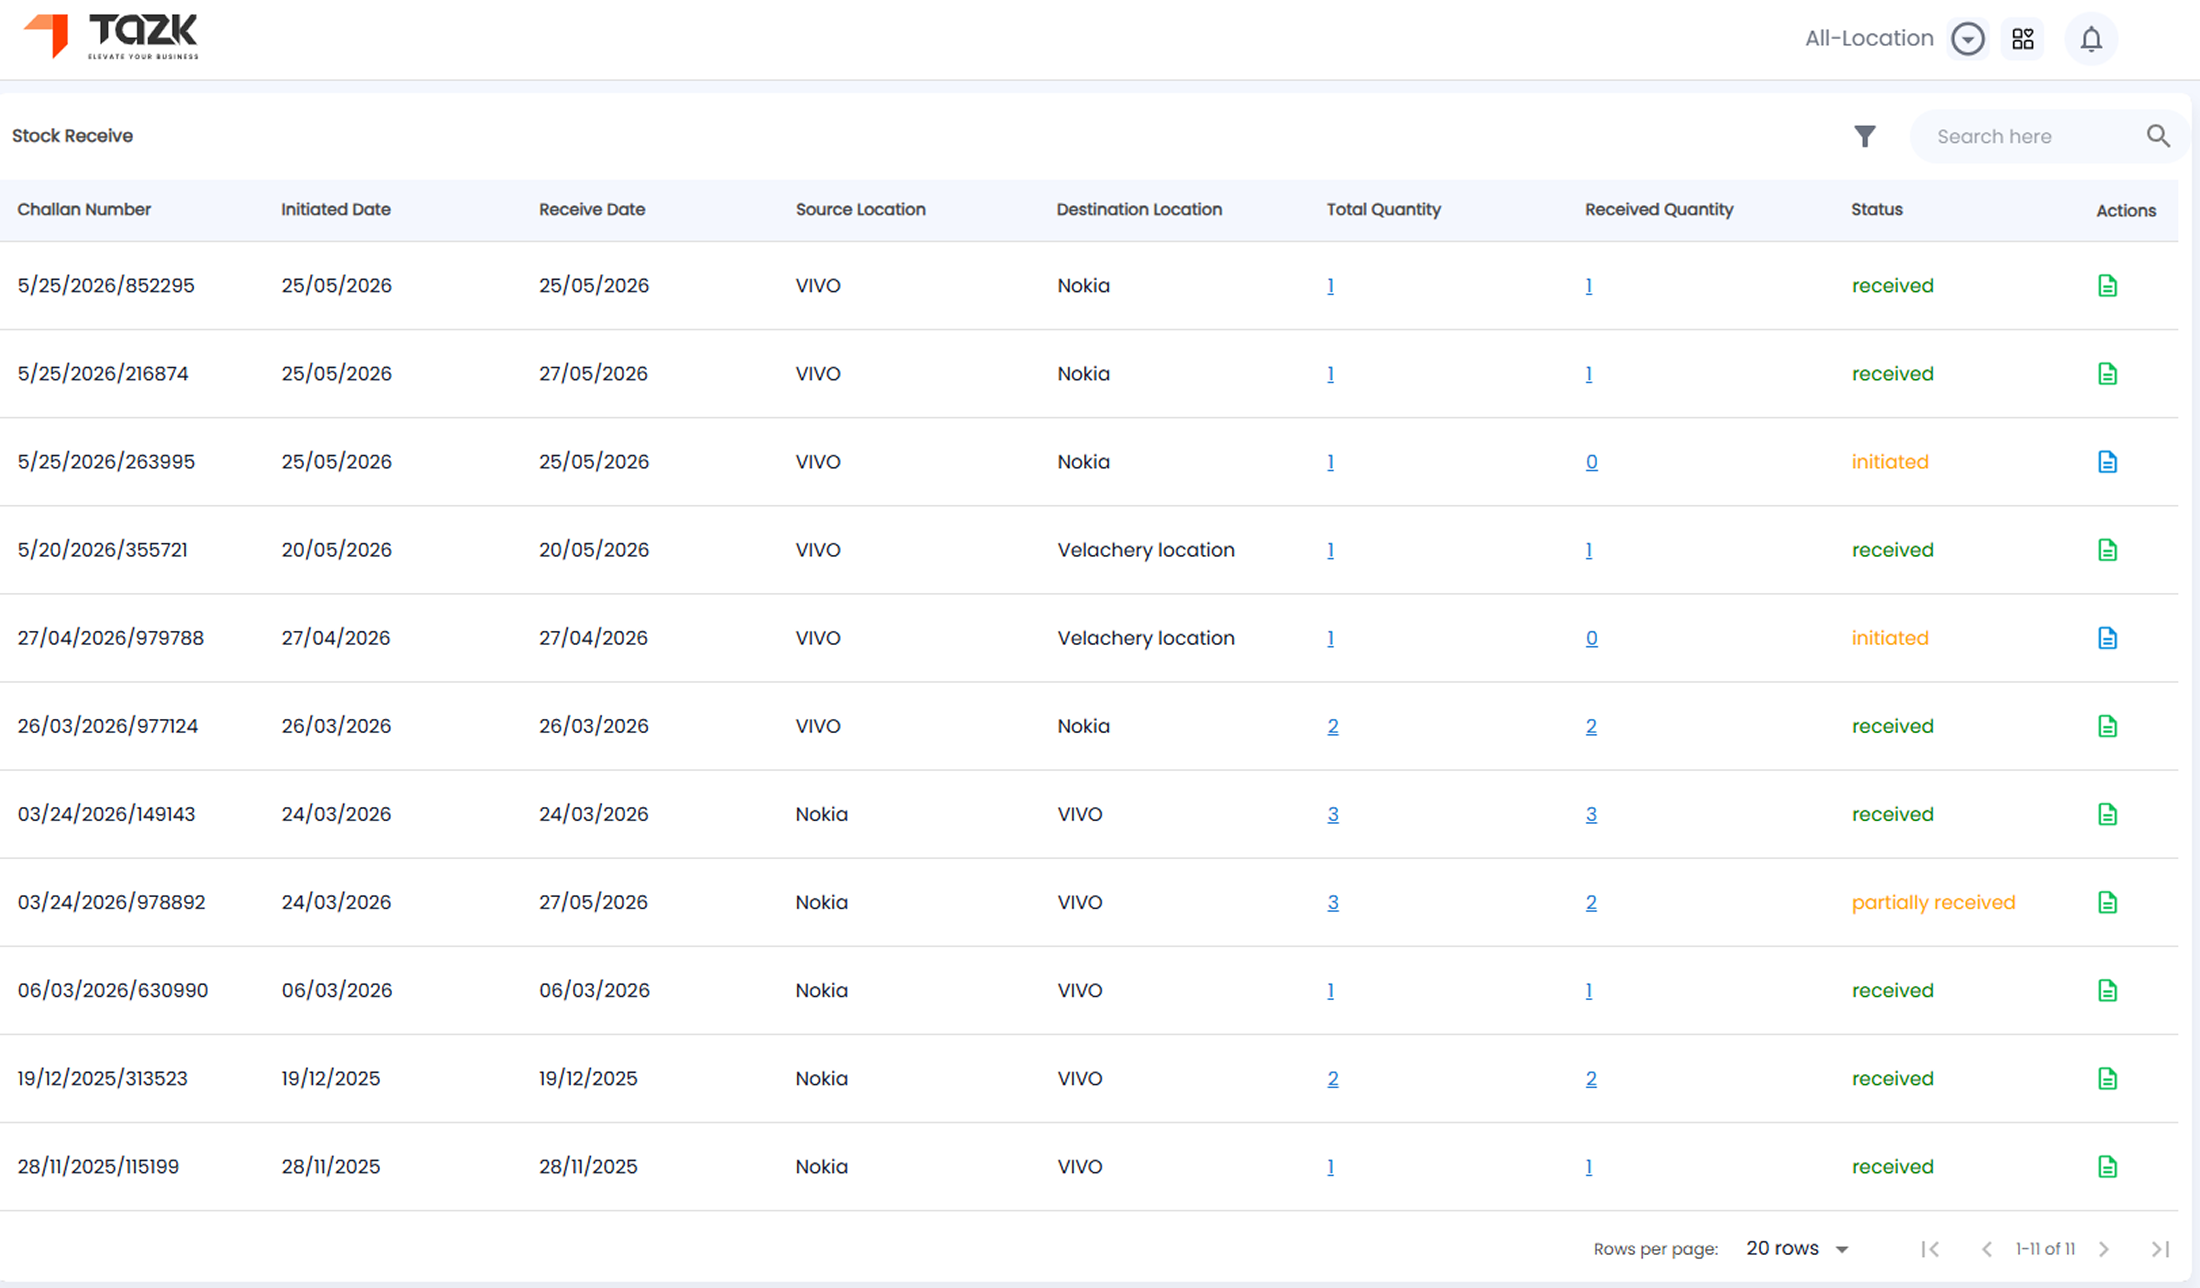Screen dimensions: 2200x1288
Task: Open the 20 rows per page dropdown
Action: (1797, 1248)
